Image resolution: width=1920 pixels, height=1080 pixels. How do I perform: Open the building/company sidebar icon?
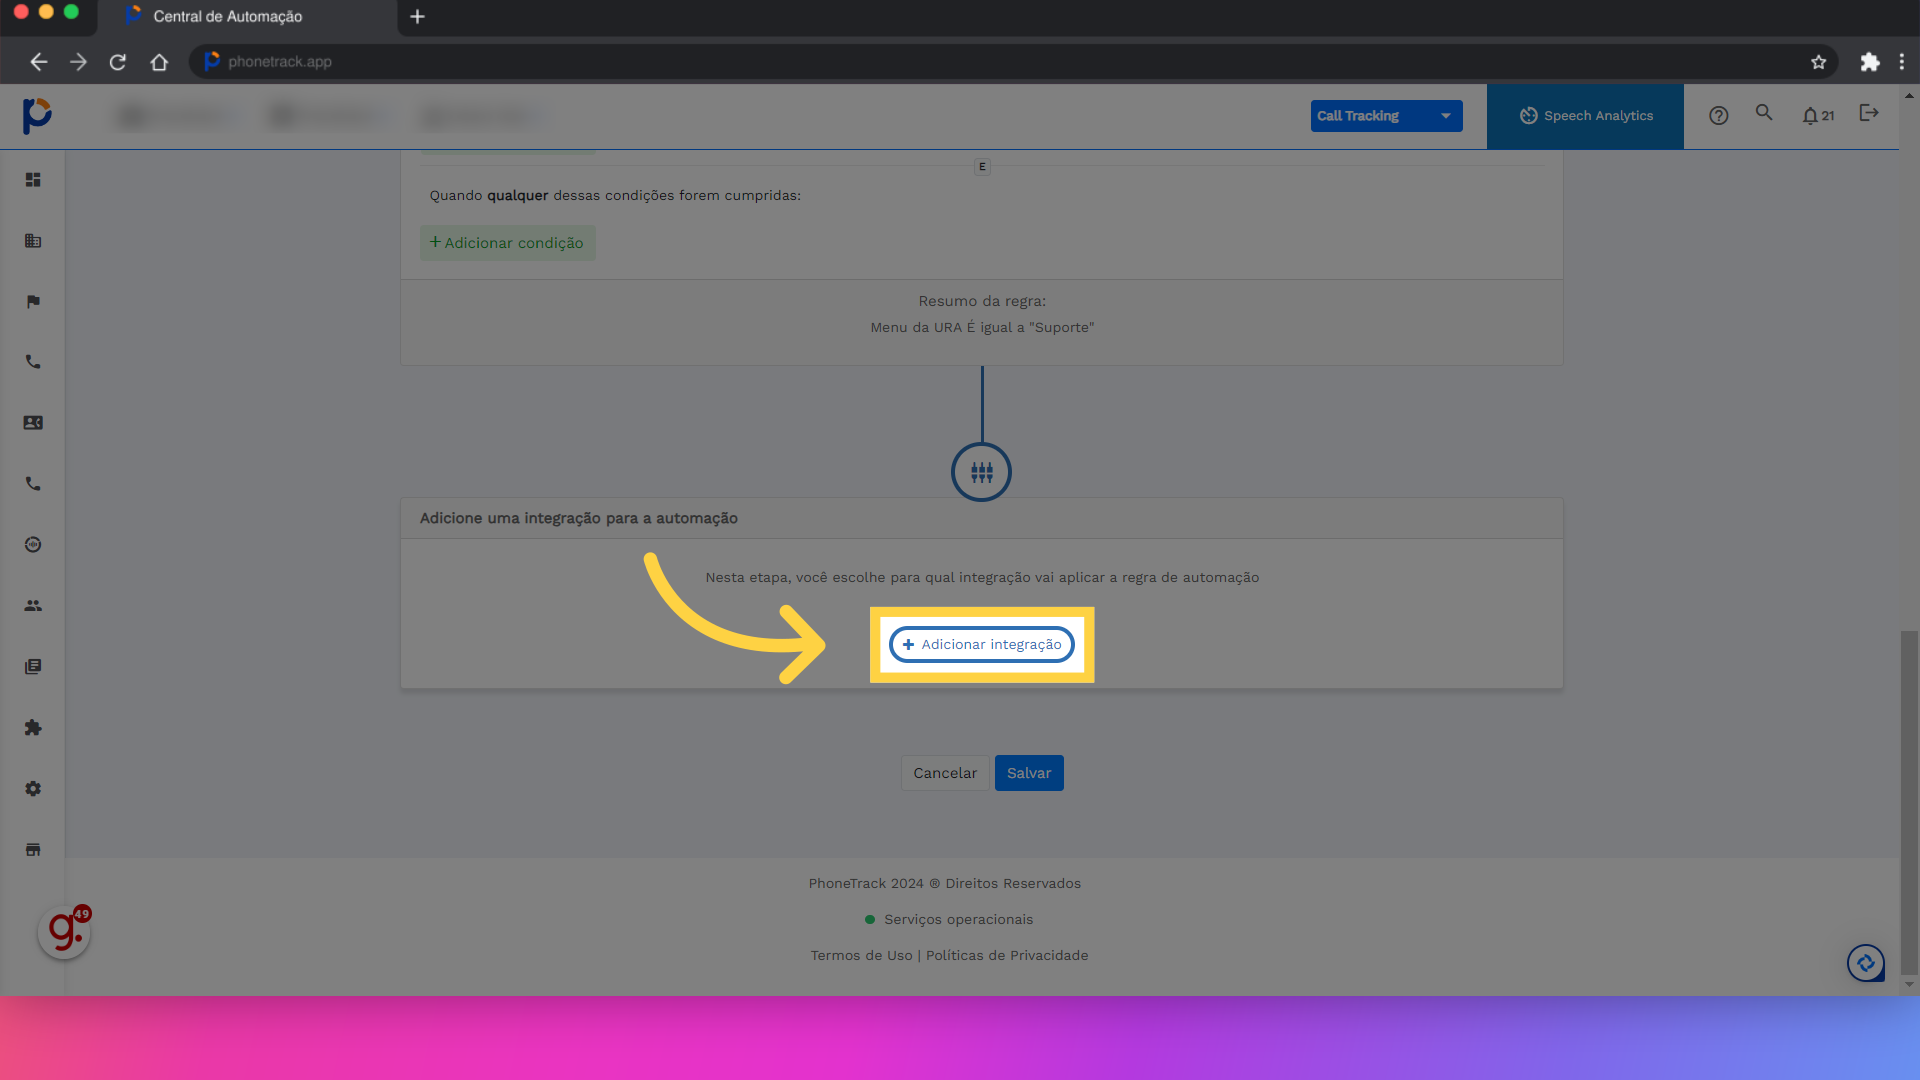coord(33,241)
